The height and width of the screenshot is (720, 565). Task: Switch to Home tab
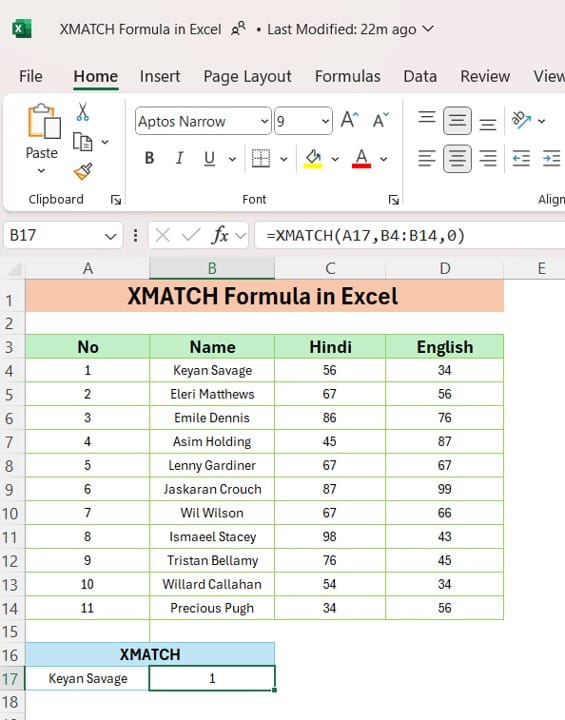tap(96, 76)
